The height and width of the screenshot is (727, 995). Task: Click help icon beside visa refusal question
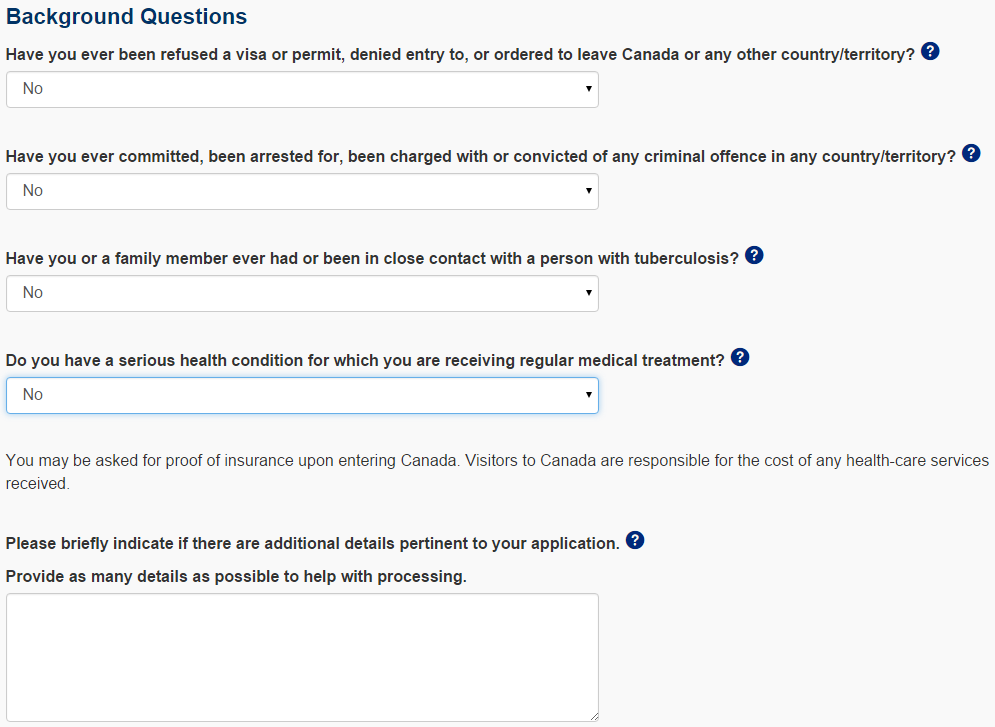point(930,52)
